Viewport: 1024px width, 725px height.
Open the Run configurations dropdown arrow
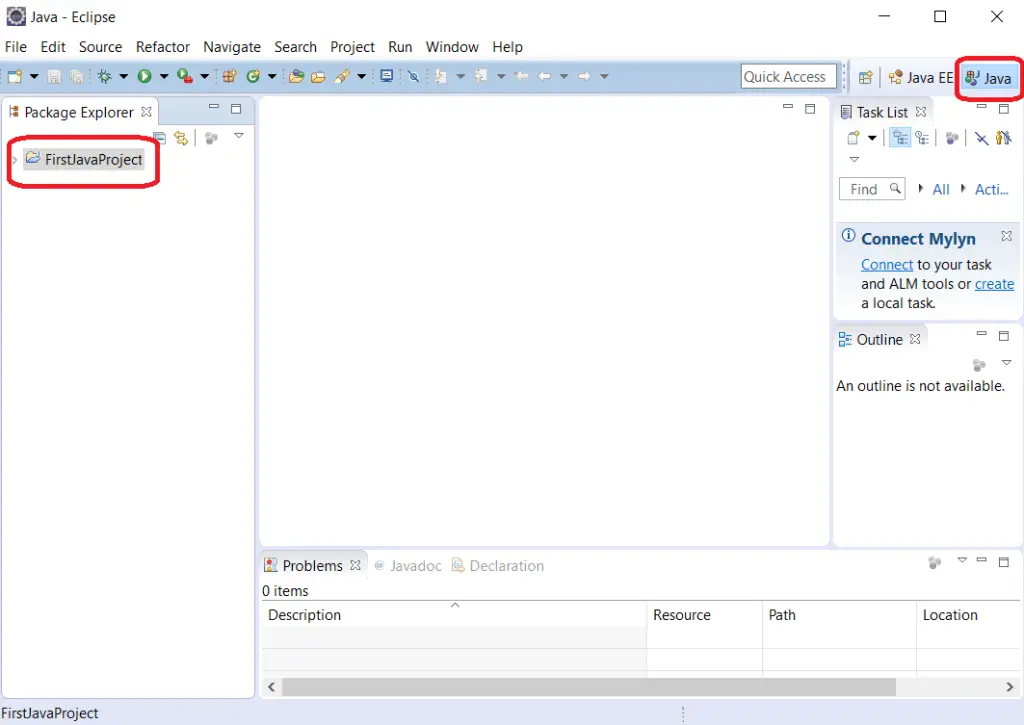164,76
